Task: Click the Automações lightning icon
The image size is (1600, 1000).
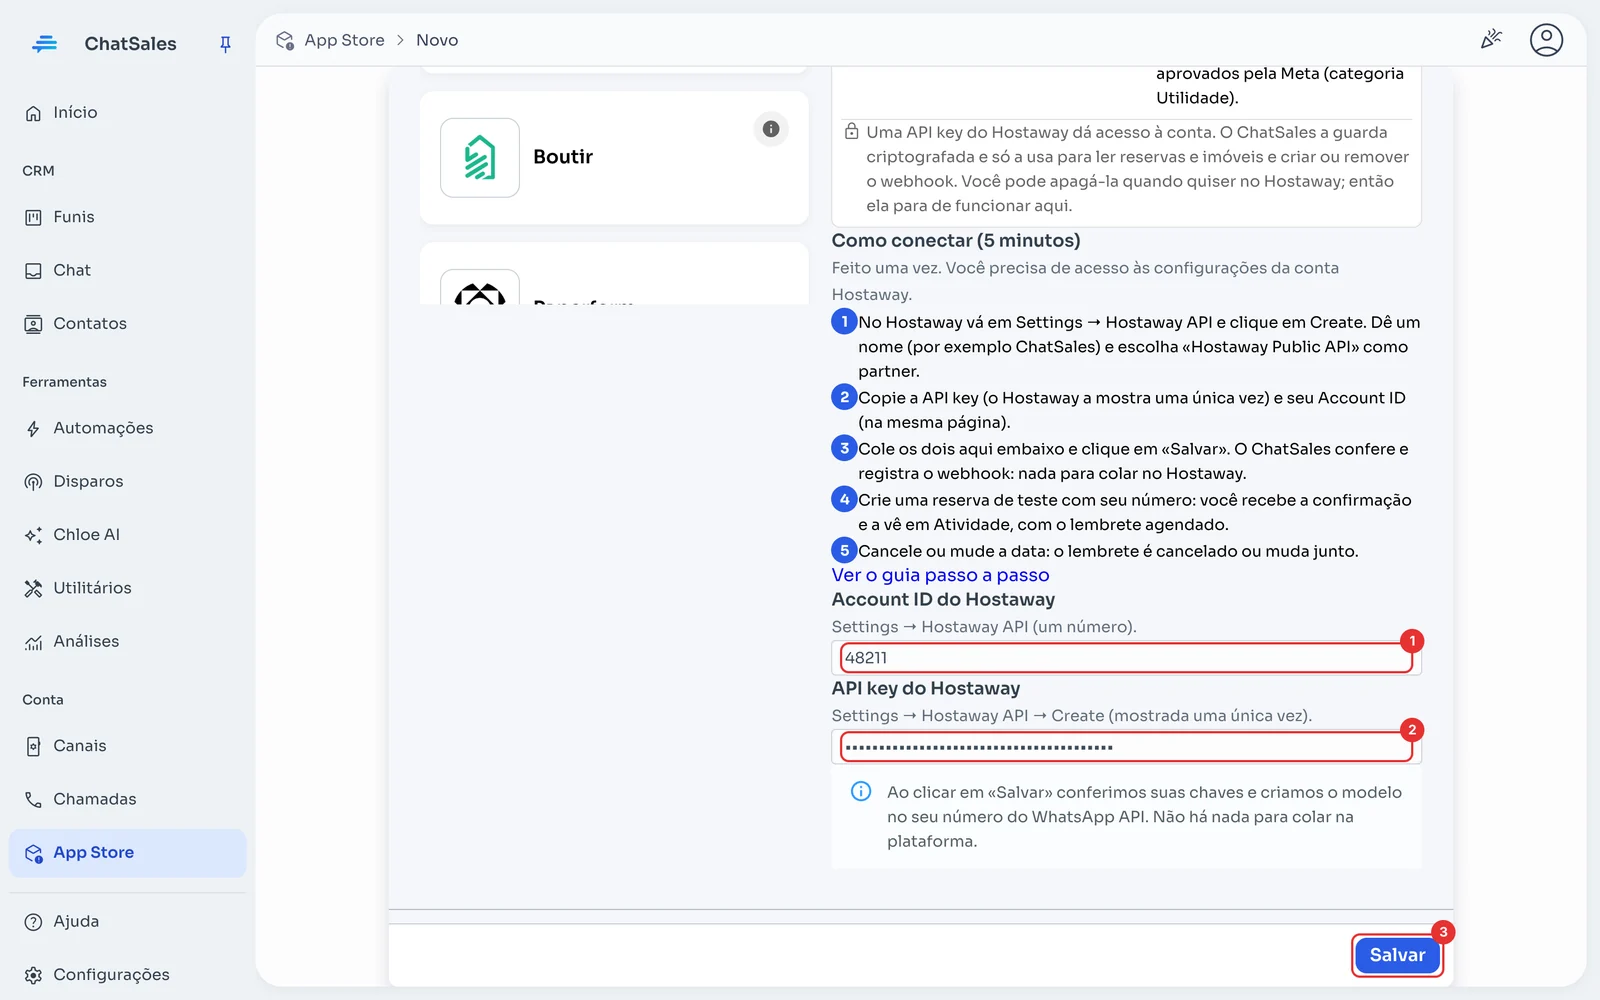Action: click(x=33, y=429)
